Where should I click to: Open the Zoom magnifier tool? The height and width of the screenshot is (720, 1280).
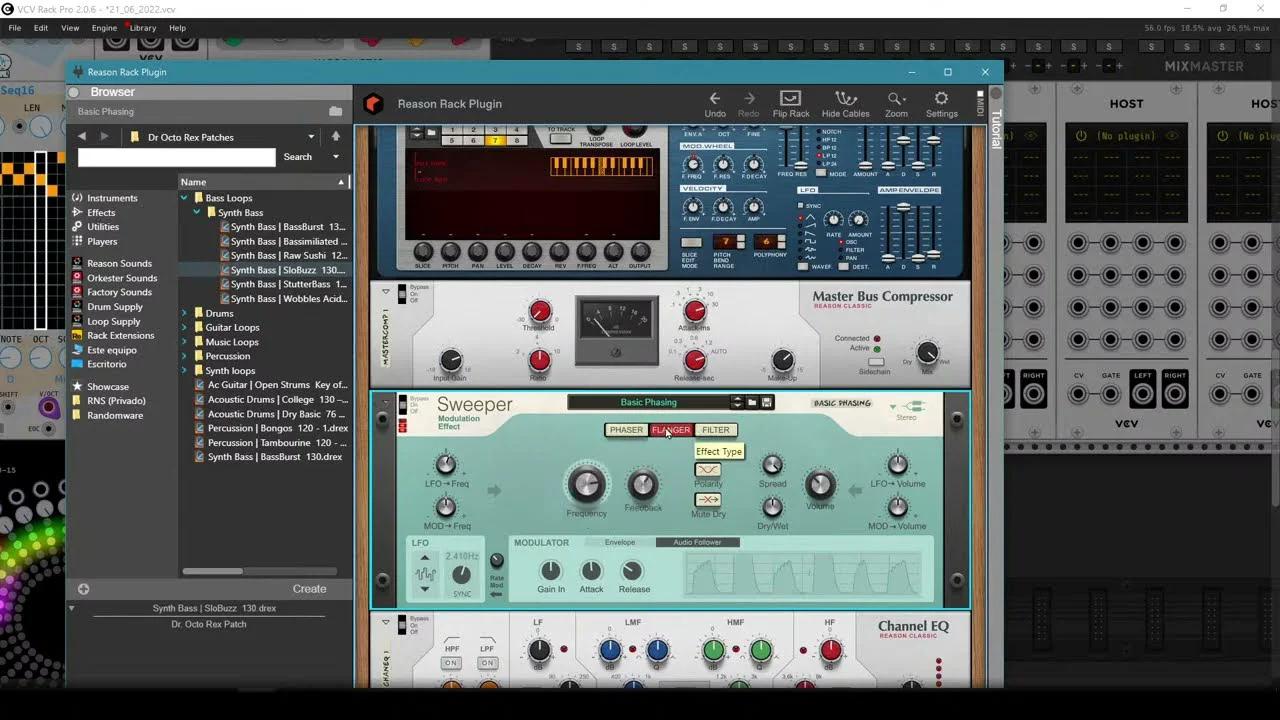(x=896, y=99)
